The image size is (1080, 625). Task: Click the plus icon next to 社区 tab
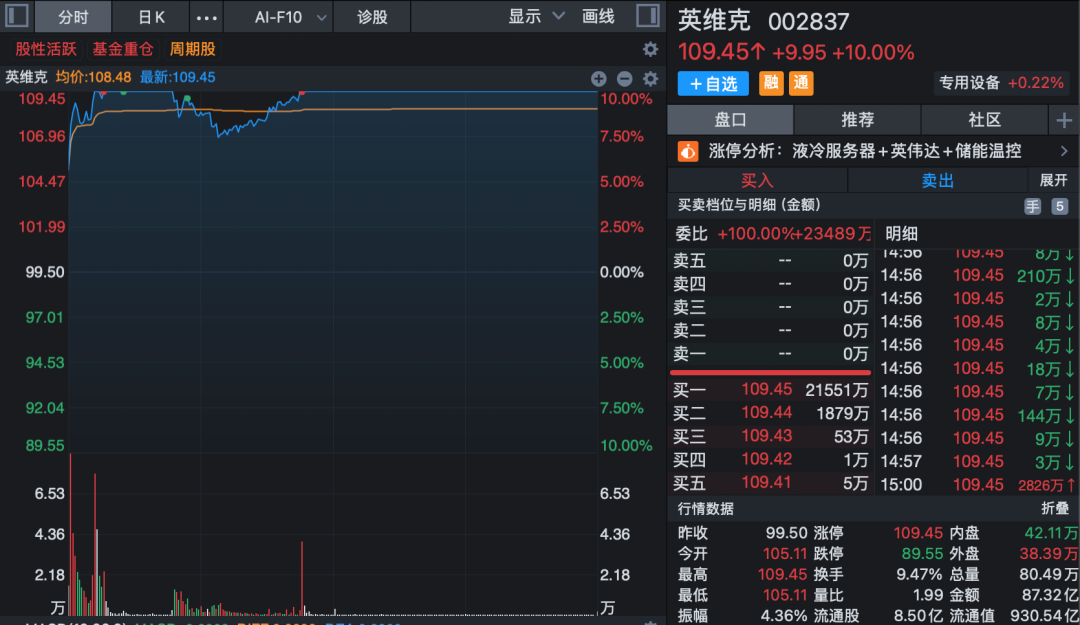1063,118
